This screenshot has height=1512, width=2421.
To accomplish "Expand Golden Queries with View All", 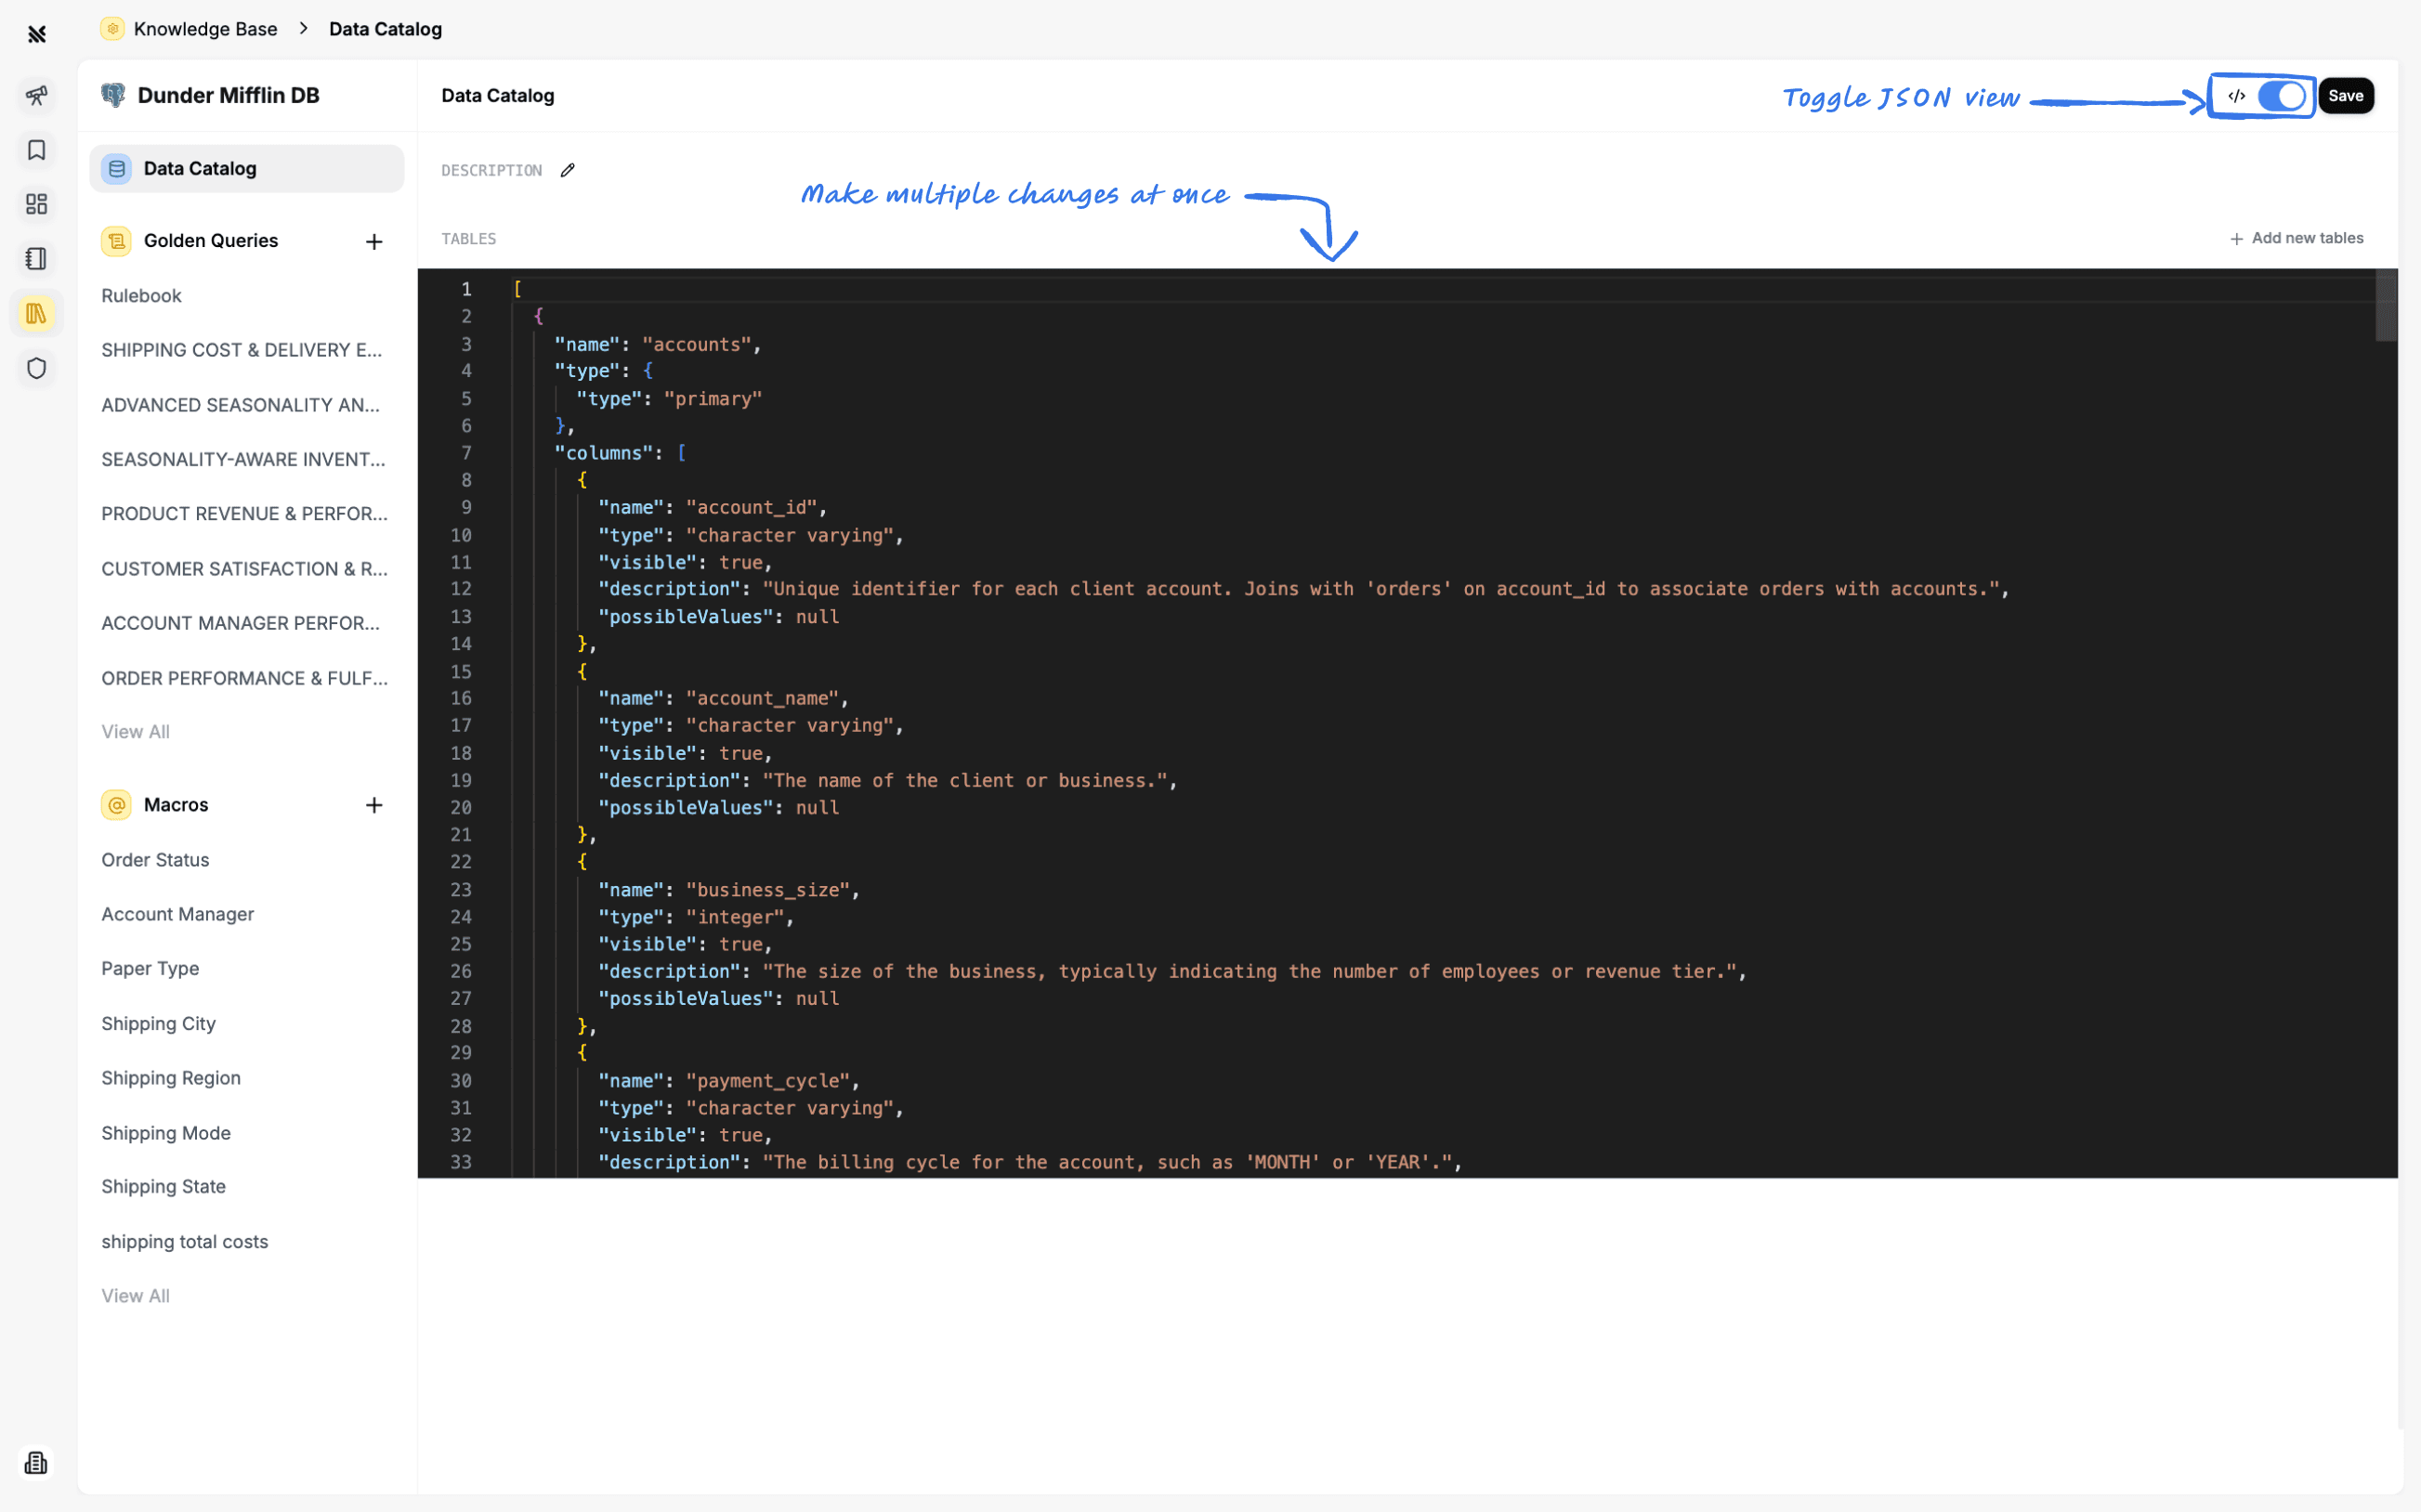I will coord(135,731).
